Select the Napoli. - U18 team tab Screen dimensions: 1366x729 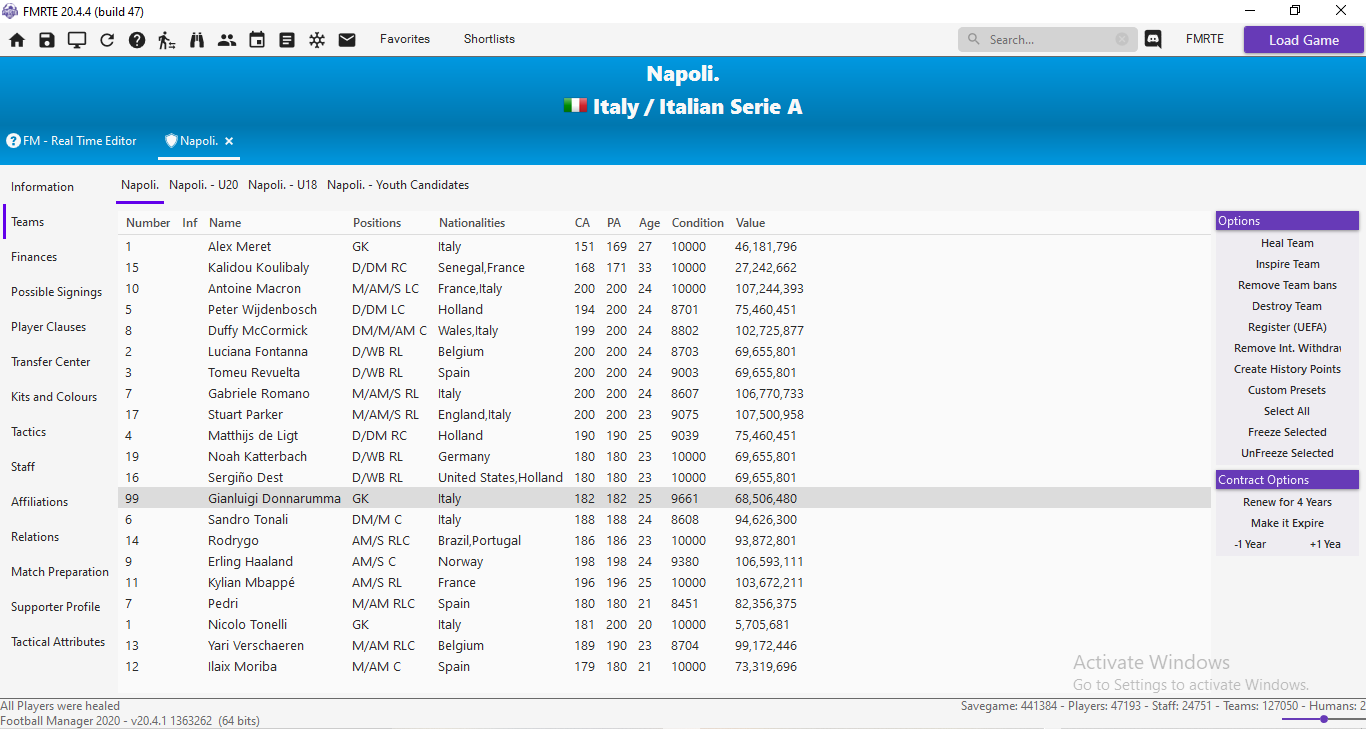click(x=283, y=185)
